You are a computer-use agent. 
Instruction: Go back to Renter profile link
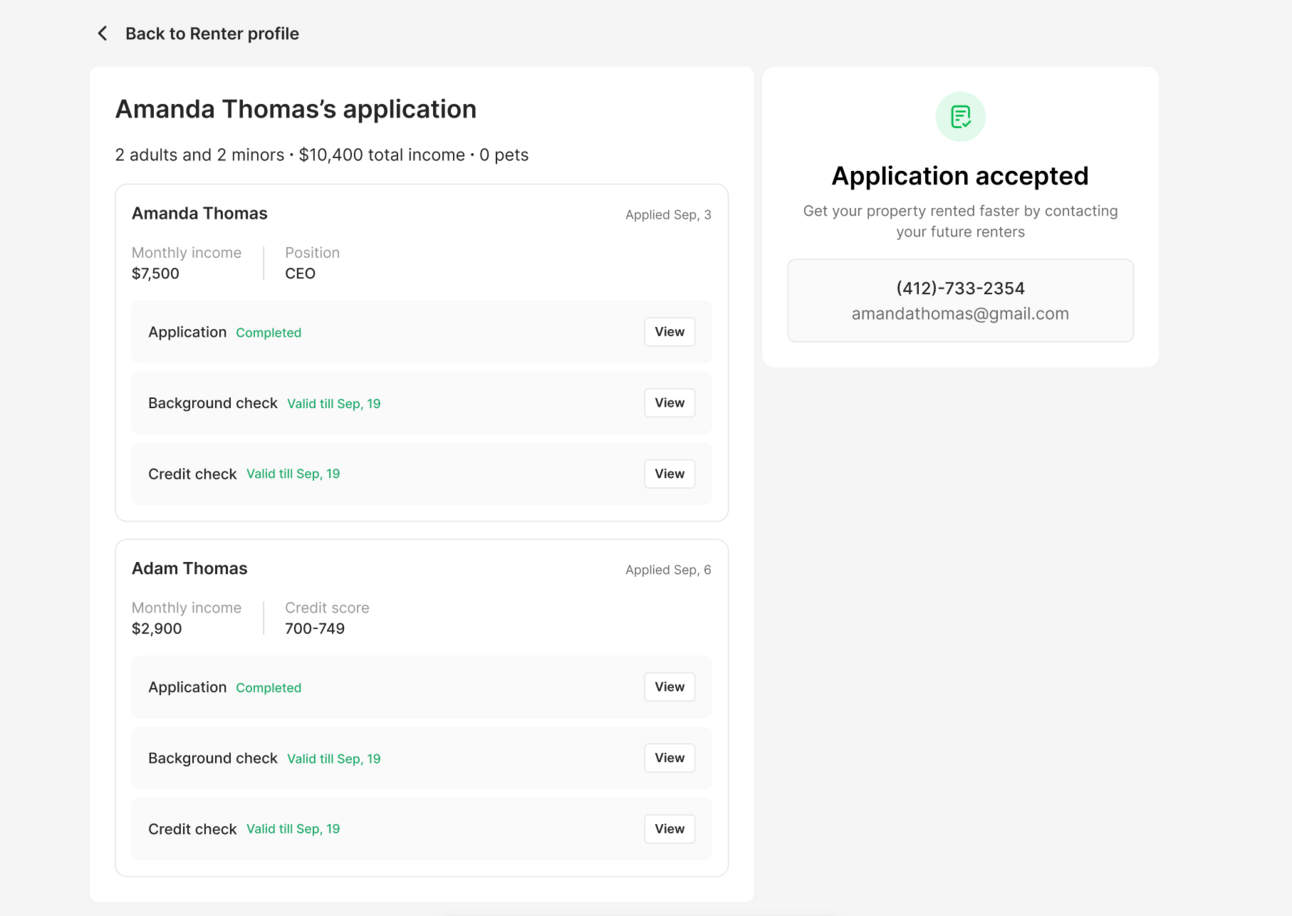212,34
